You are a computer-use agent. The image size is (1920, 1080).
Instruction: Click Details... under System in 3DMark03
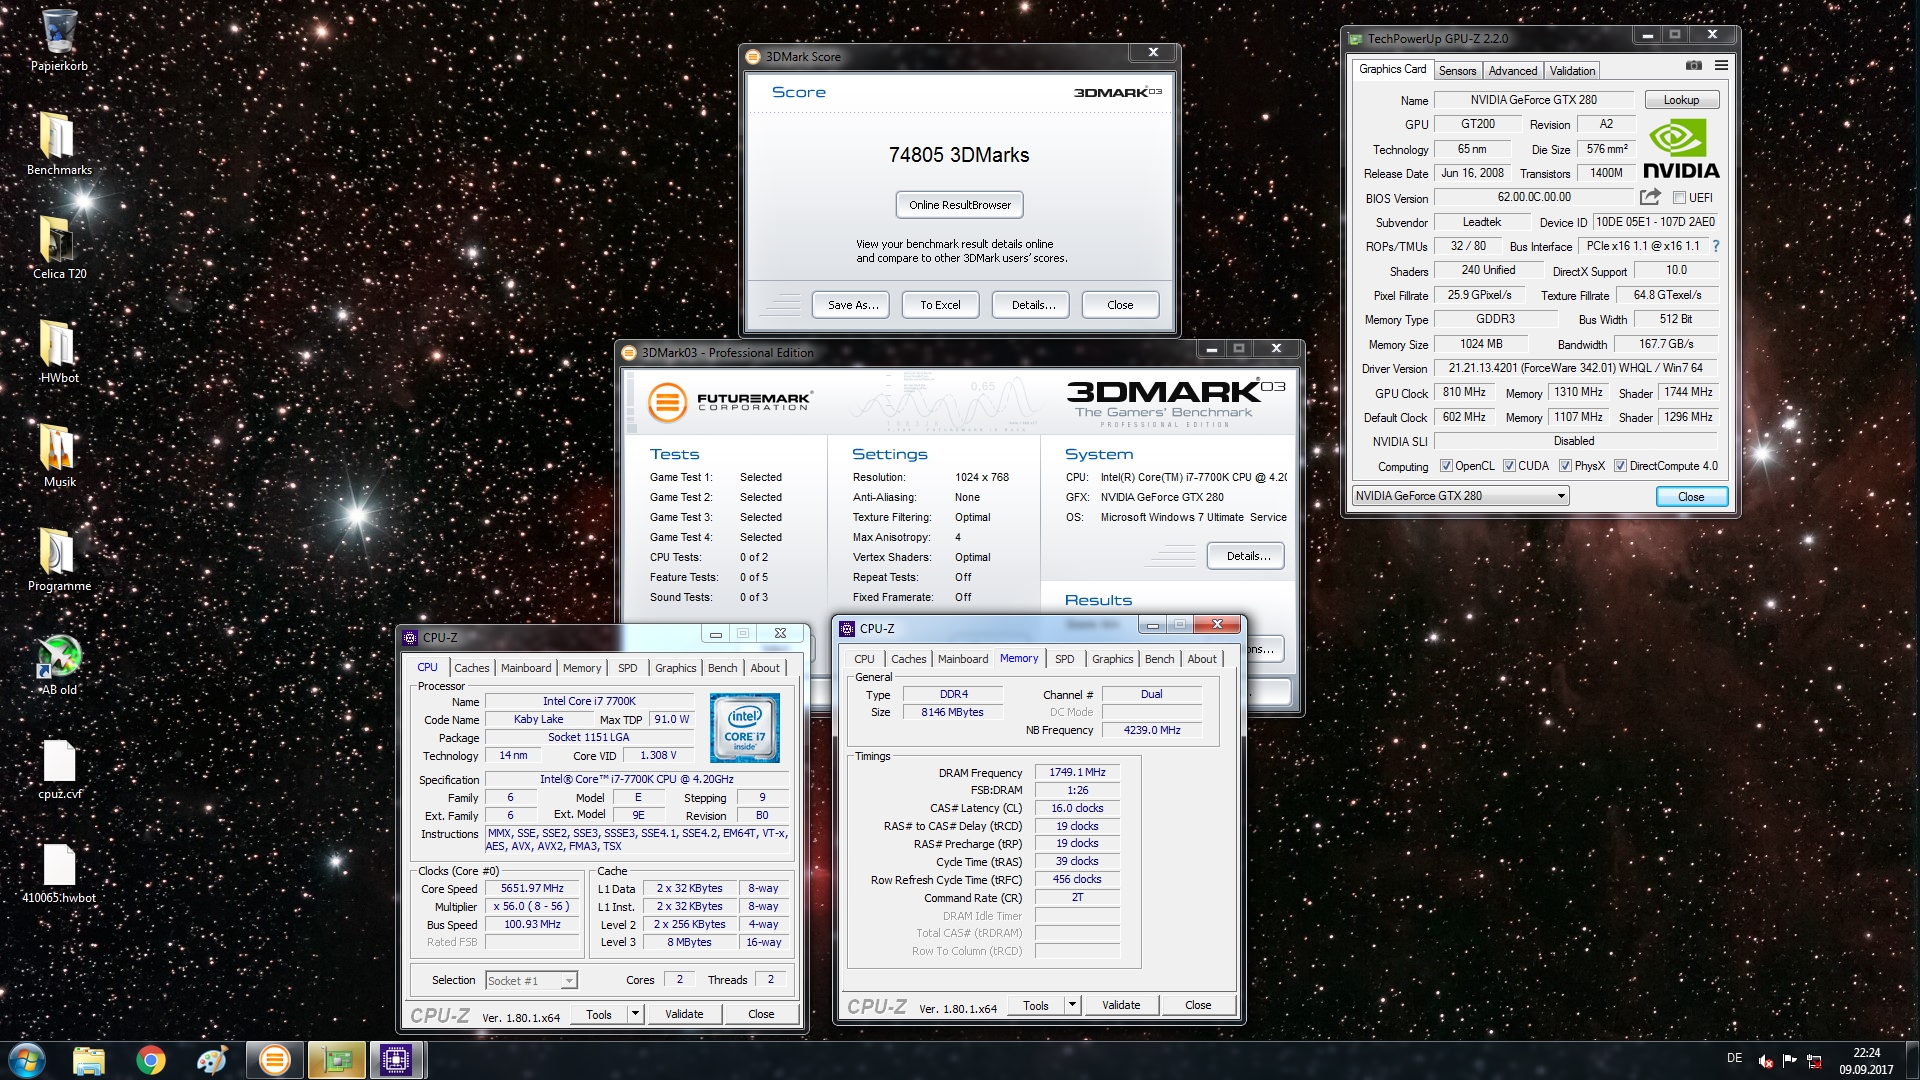[1247, 556]
